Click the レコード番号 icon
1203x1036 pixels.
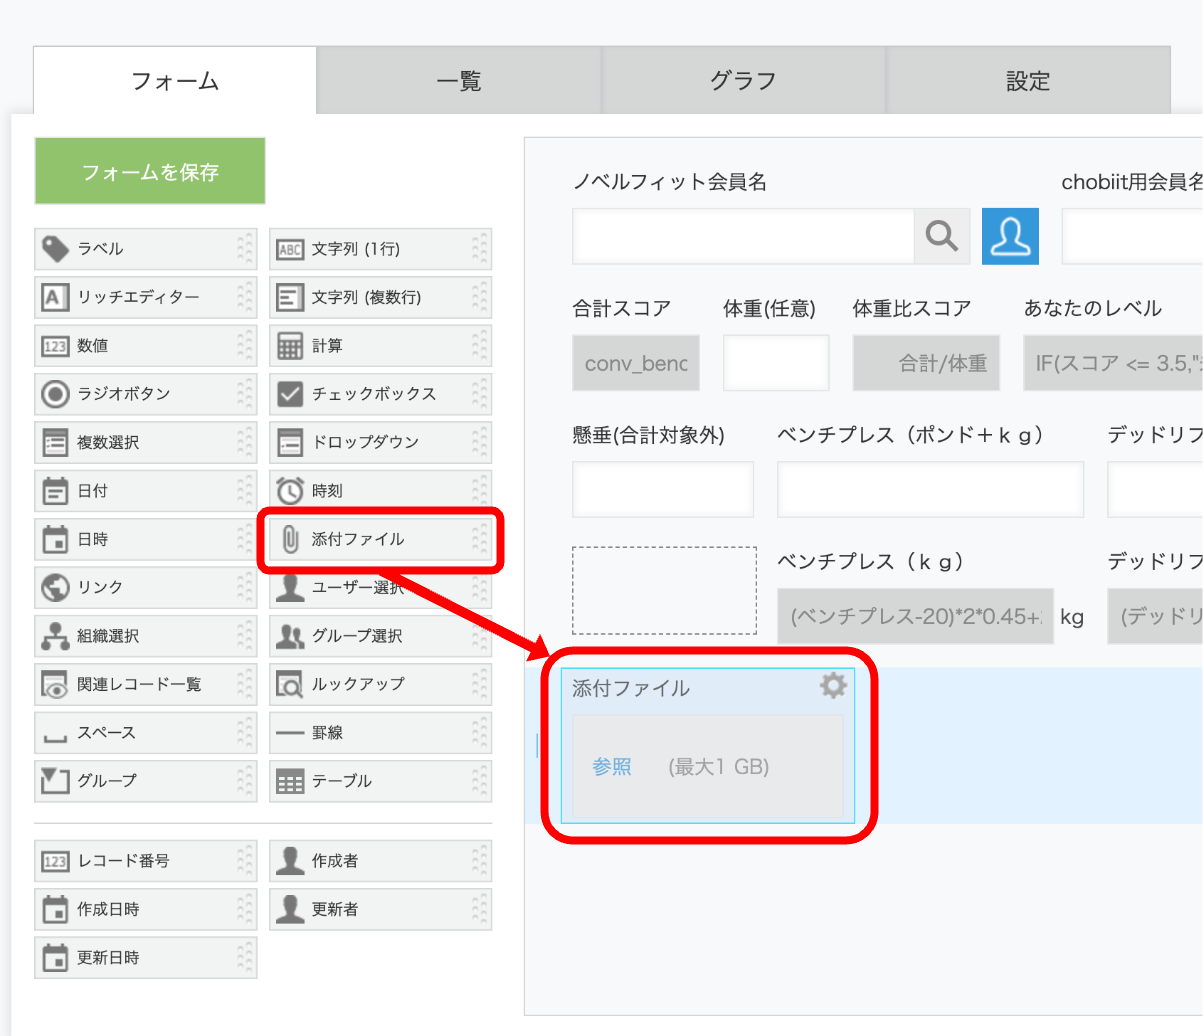coord(55,861)
